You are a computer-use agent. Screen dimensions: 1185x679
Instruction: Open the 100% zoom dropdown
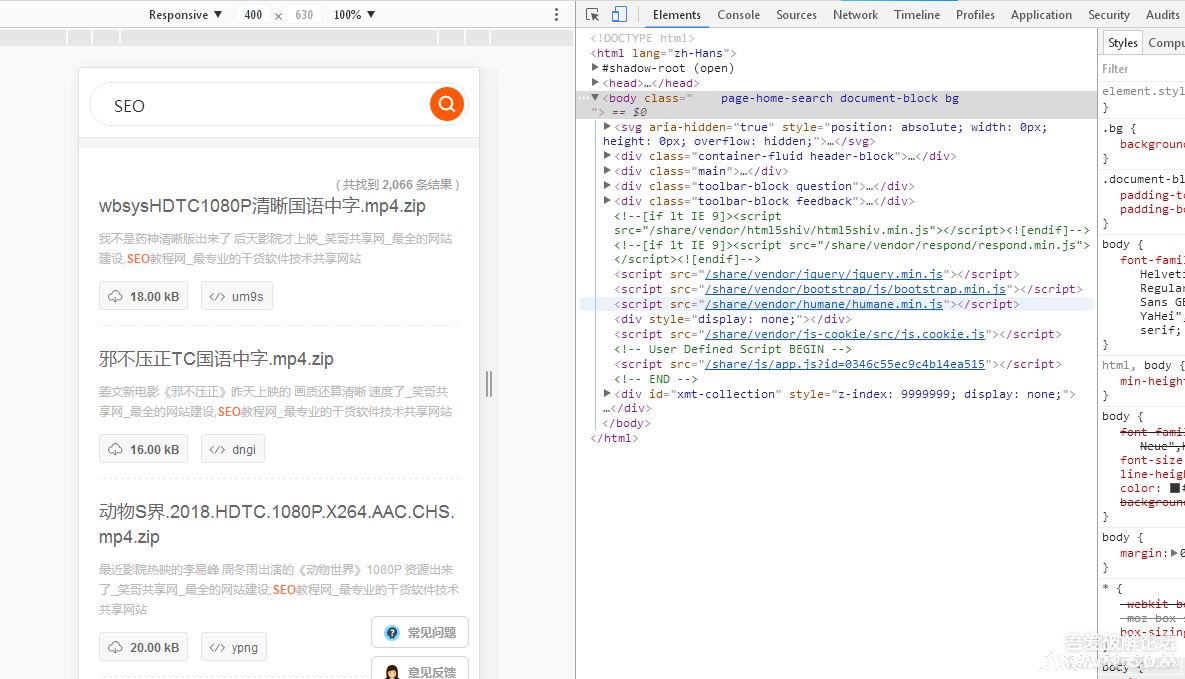354,15
